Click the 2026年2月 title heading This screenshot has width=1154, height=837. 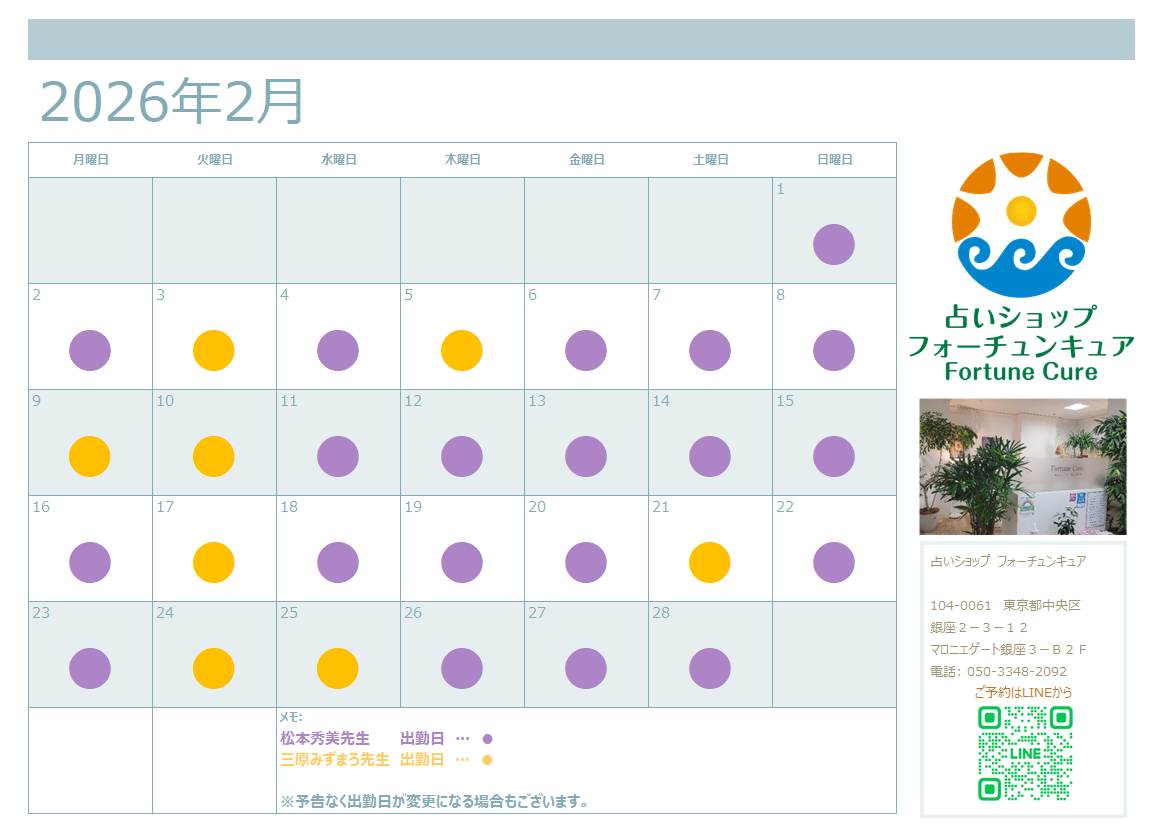172,101
